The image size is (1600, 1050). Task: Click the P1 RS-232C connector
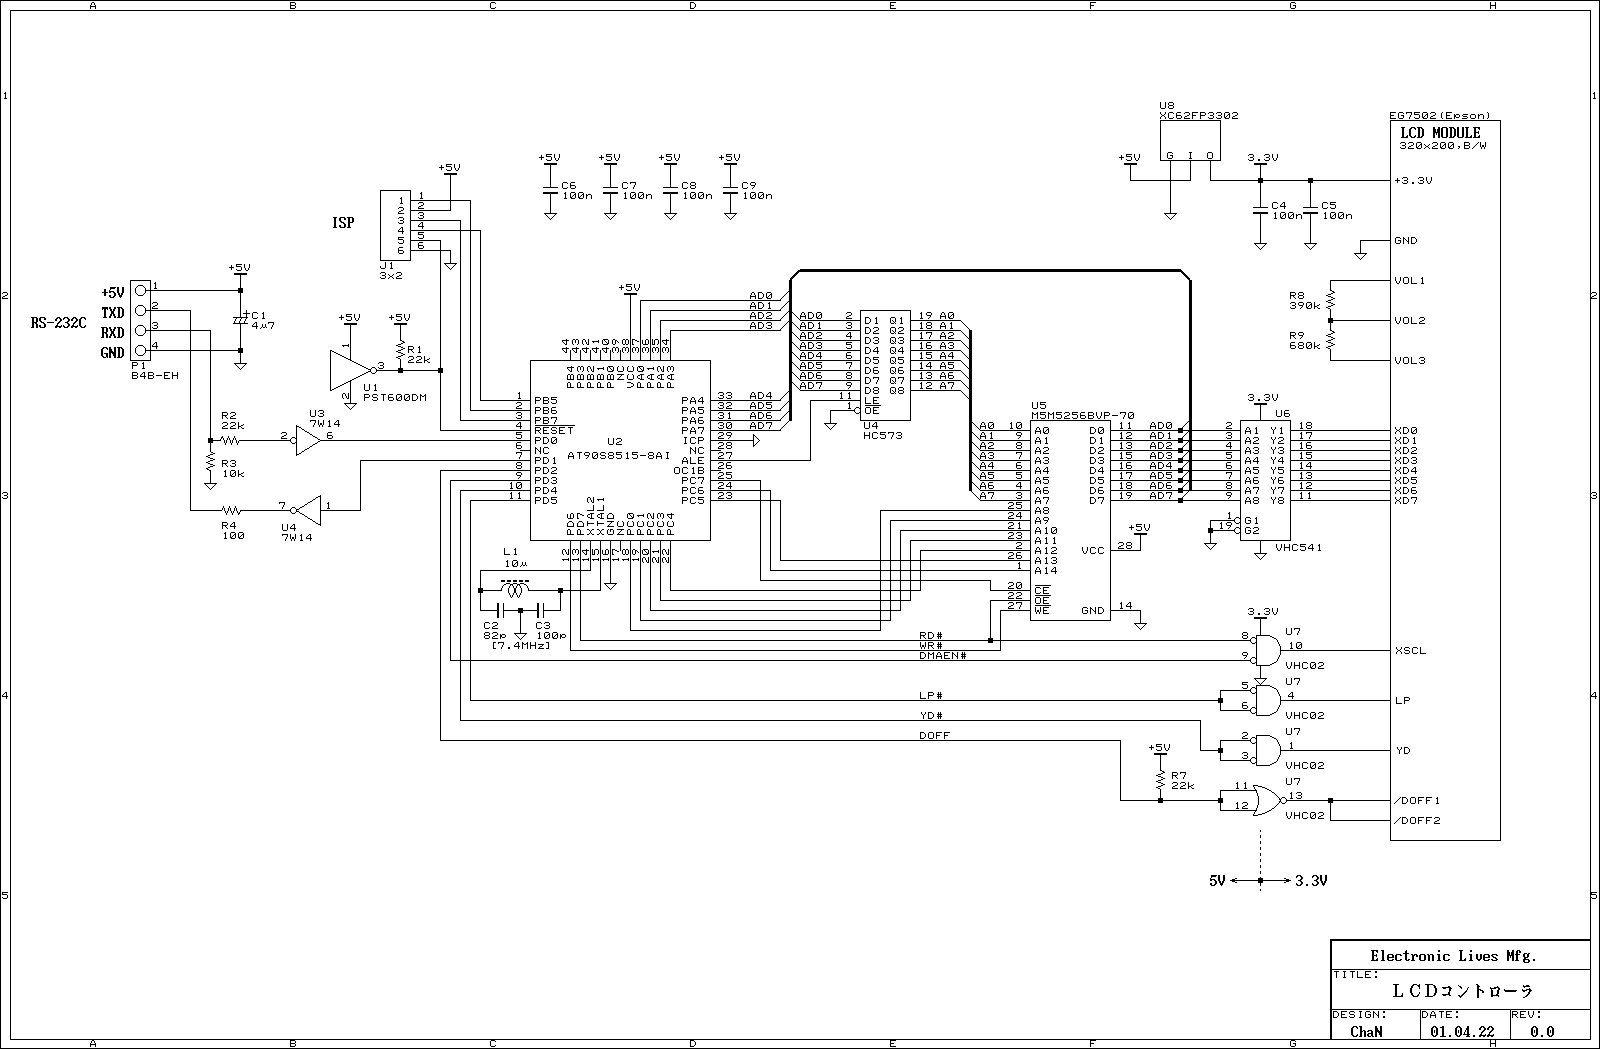[141, 321]
